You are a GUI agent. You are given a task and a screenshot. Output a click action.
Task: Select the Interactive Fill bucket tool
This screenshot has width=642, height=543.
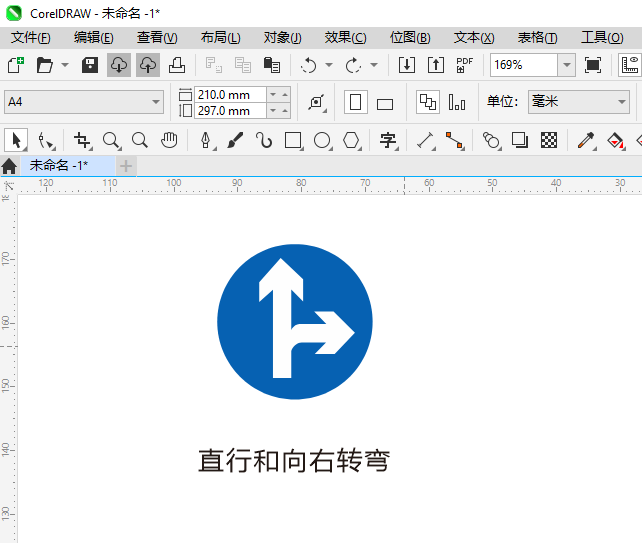615,140
